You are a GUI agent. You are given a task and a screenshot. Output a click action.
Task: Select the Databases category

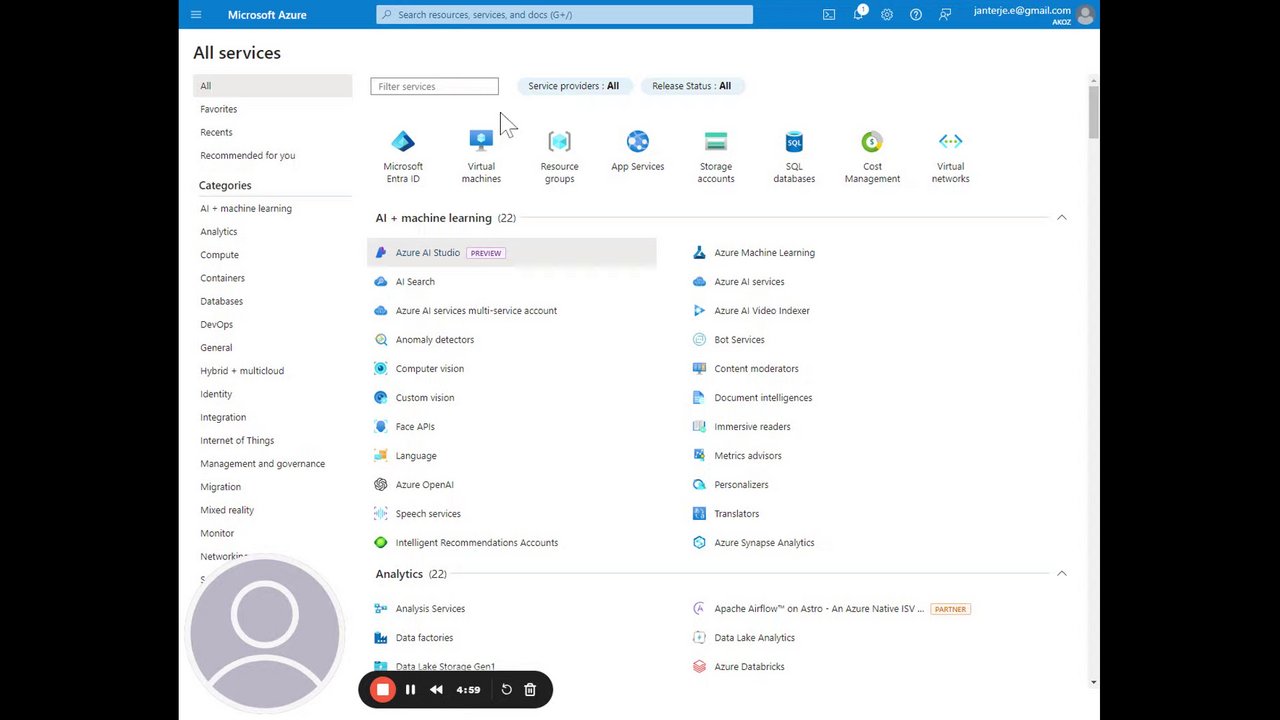(x=221, y=301)
